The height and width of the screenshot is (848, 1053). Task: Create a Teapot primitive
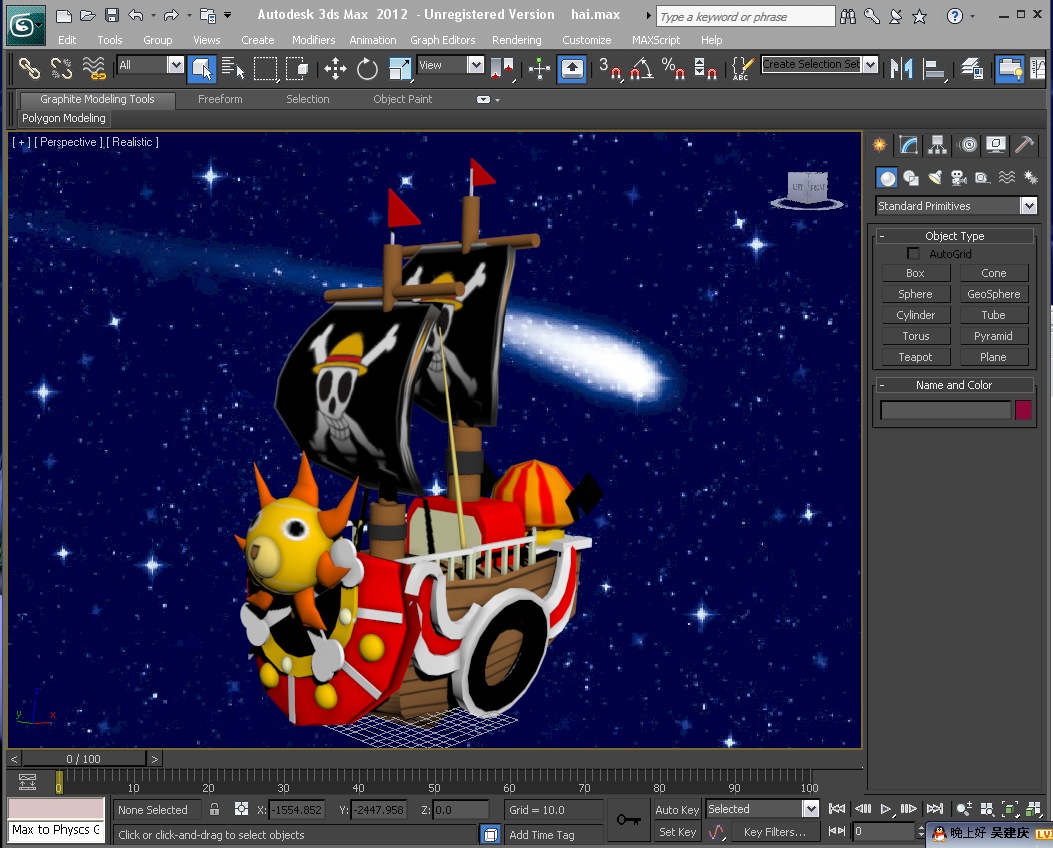(x=915, y=357)
